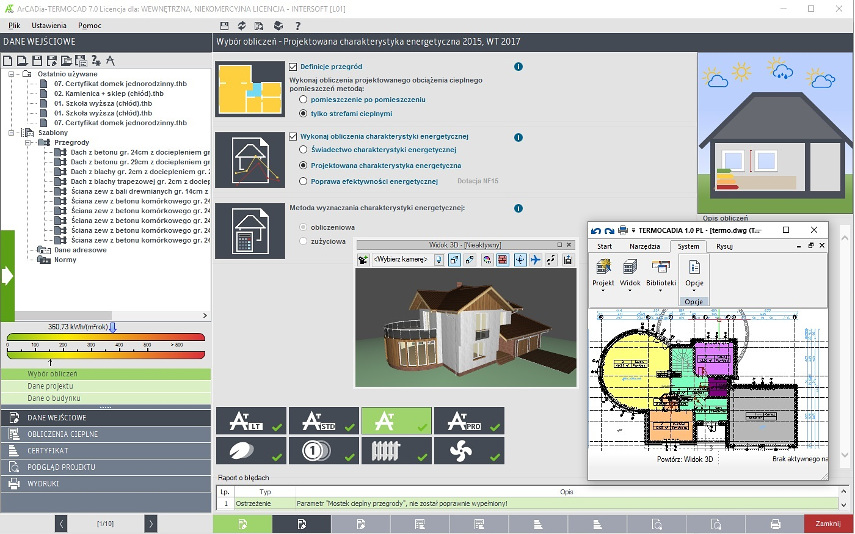Viewport: 855px width, 534px height.
Task: Select the AT STD module tile
Action: (x=323, y=421)
